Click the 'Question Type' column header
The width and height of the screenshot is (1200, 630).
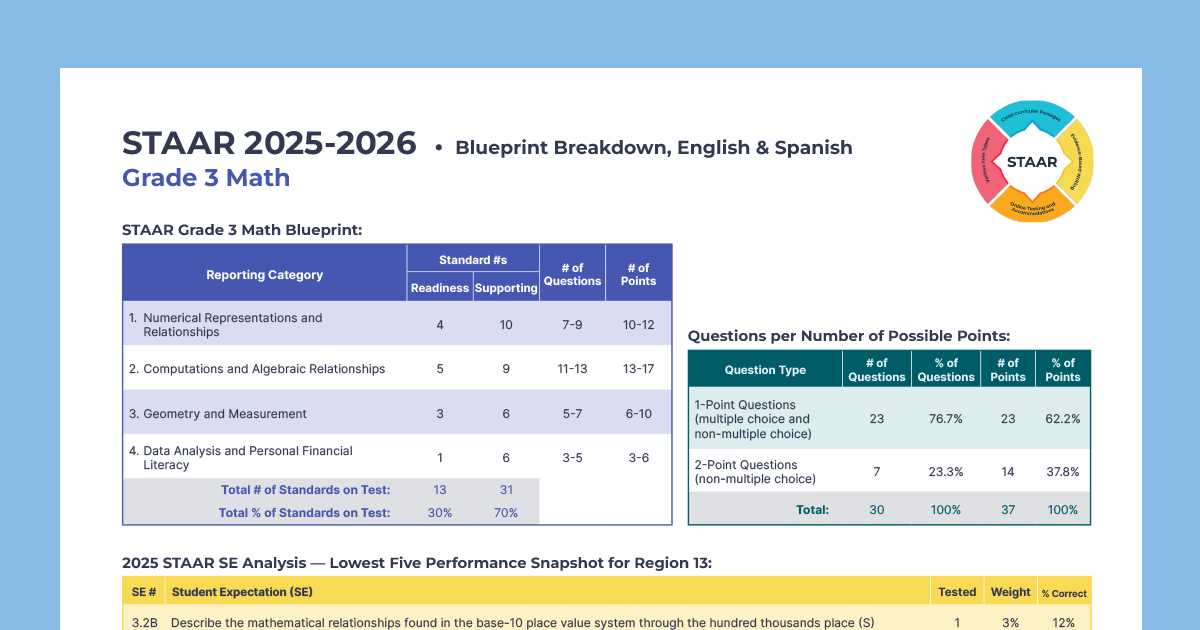(765, 370)
